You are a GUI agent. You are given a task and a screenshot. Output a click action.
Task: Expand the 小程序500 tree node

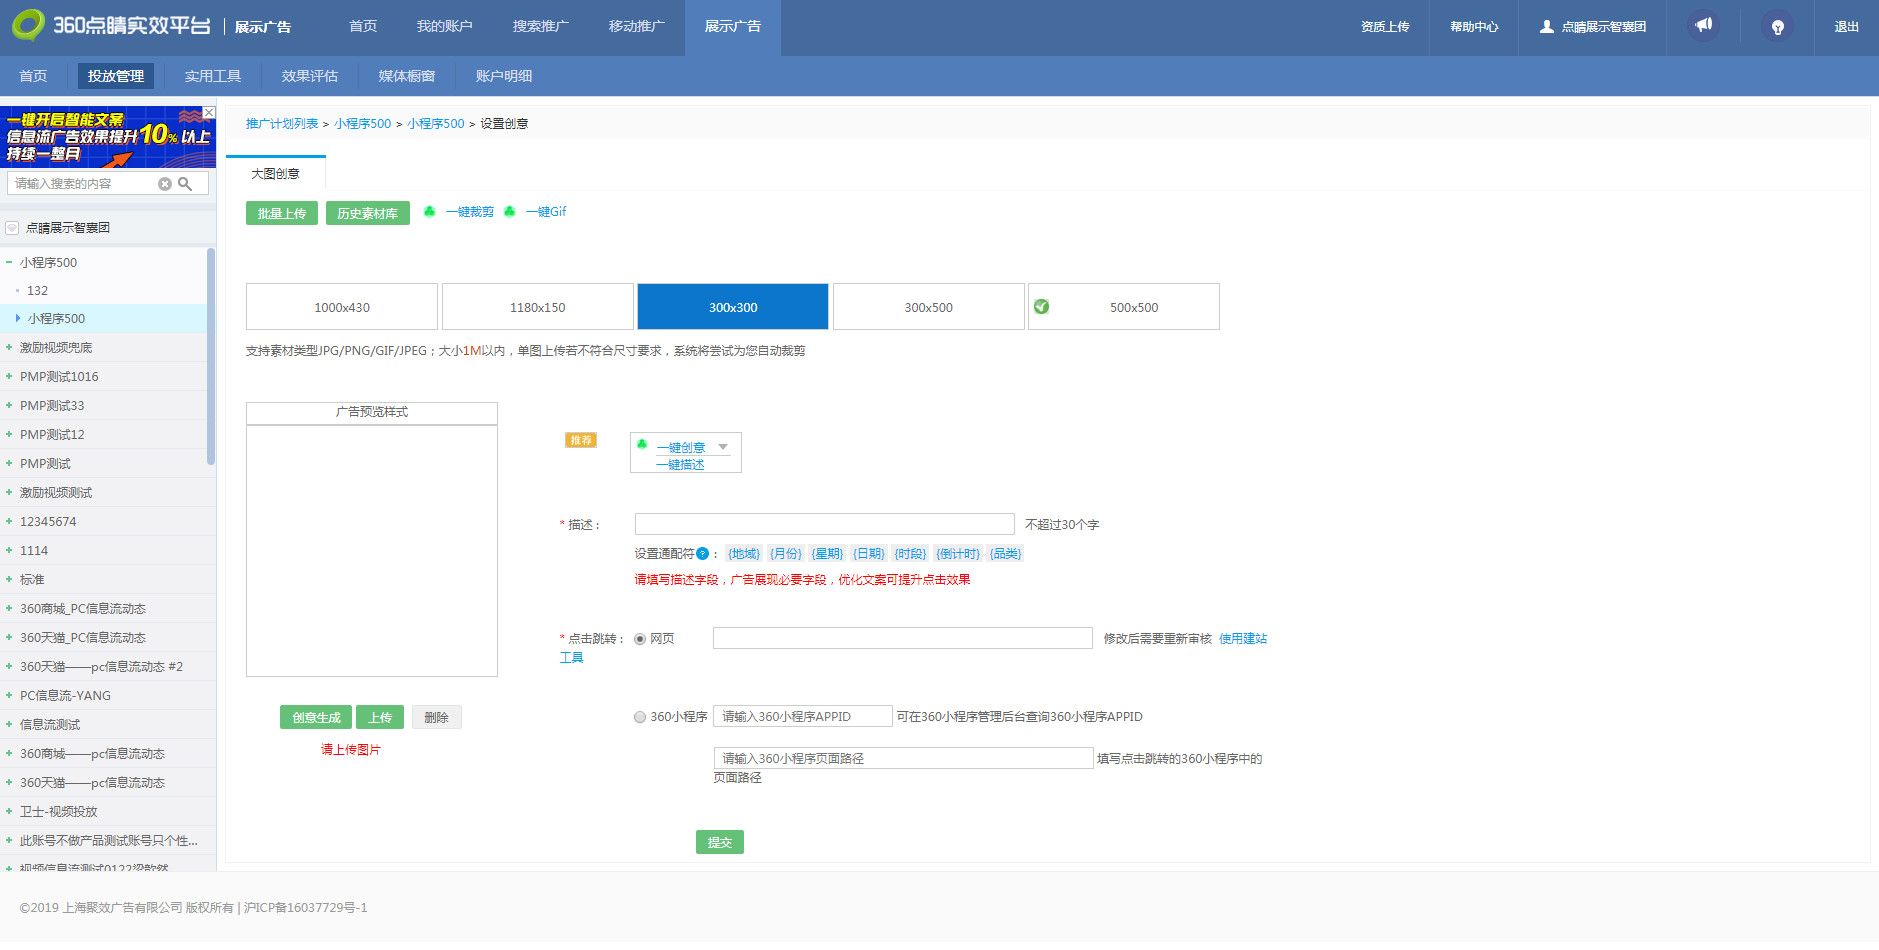17,318
